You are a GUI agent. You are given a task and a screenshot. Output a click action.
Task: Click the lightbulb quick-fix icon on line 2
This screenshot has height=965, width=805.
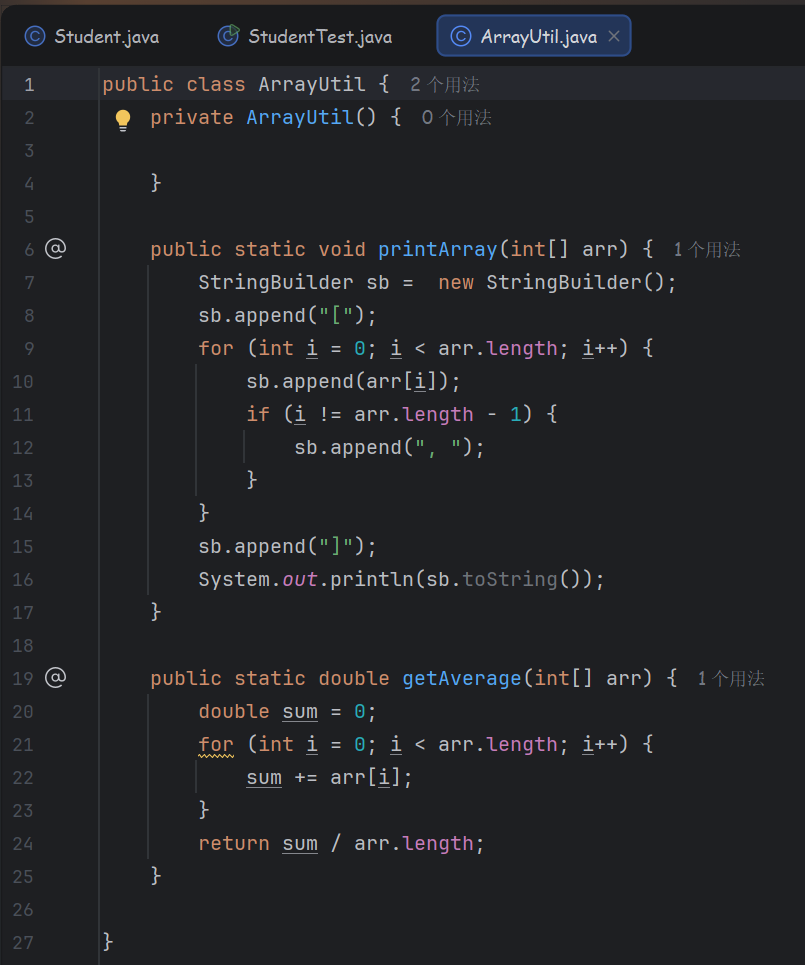[x=123, y=120]
